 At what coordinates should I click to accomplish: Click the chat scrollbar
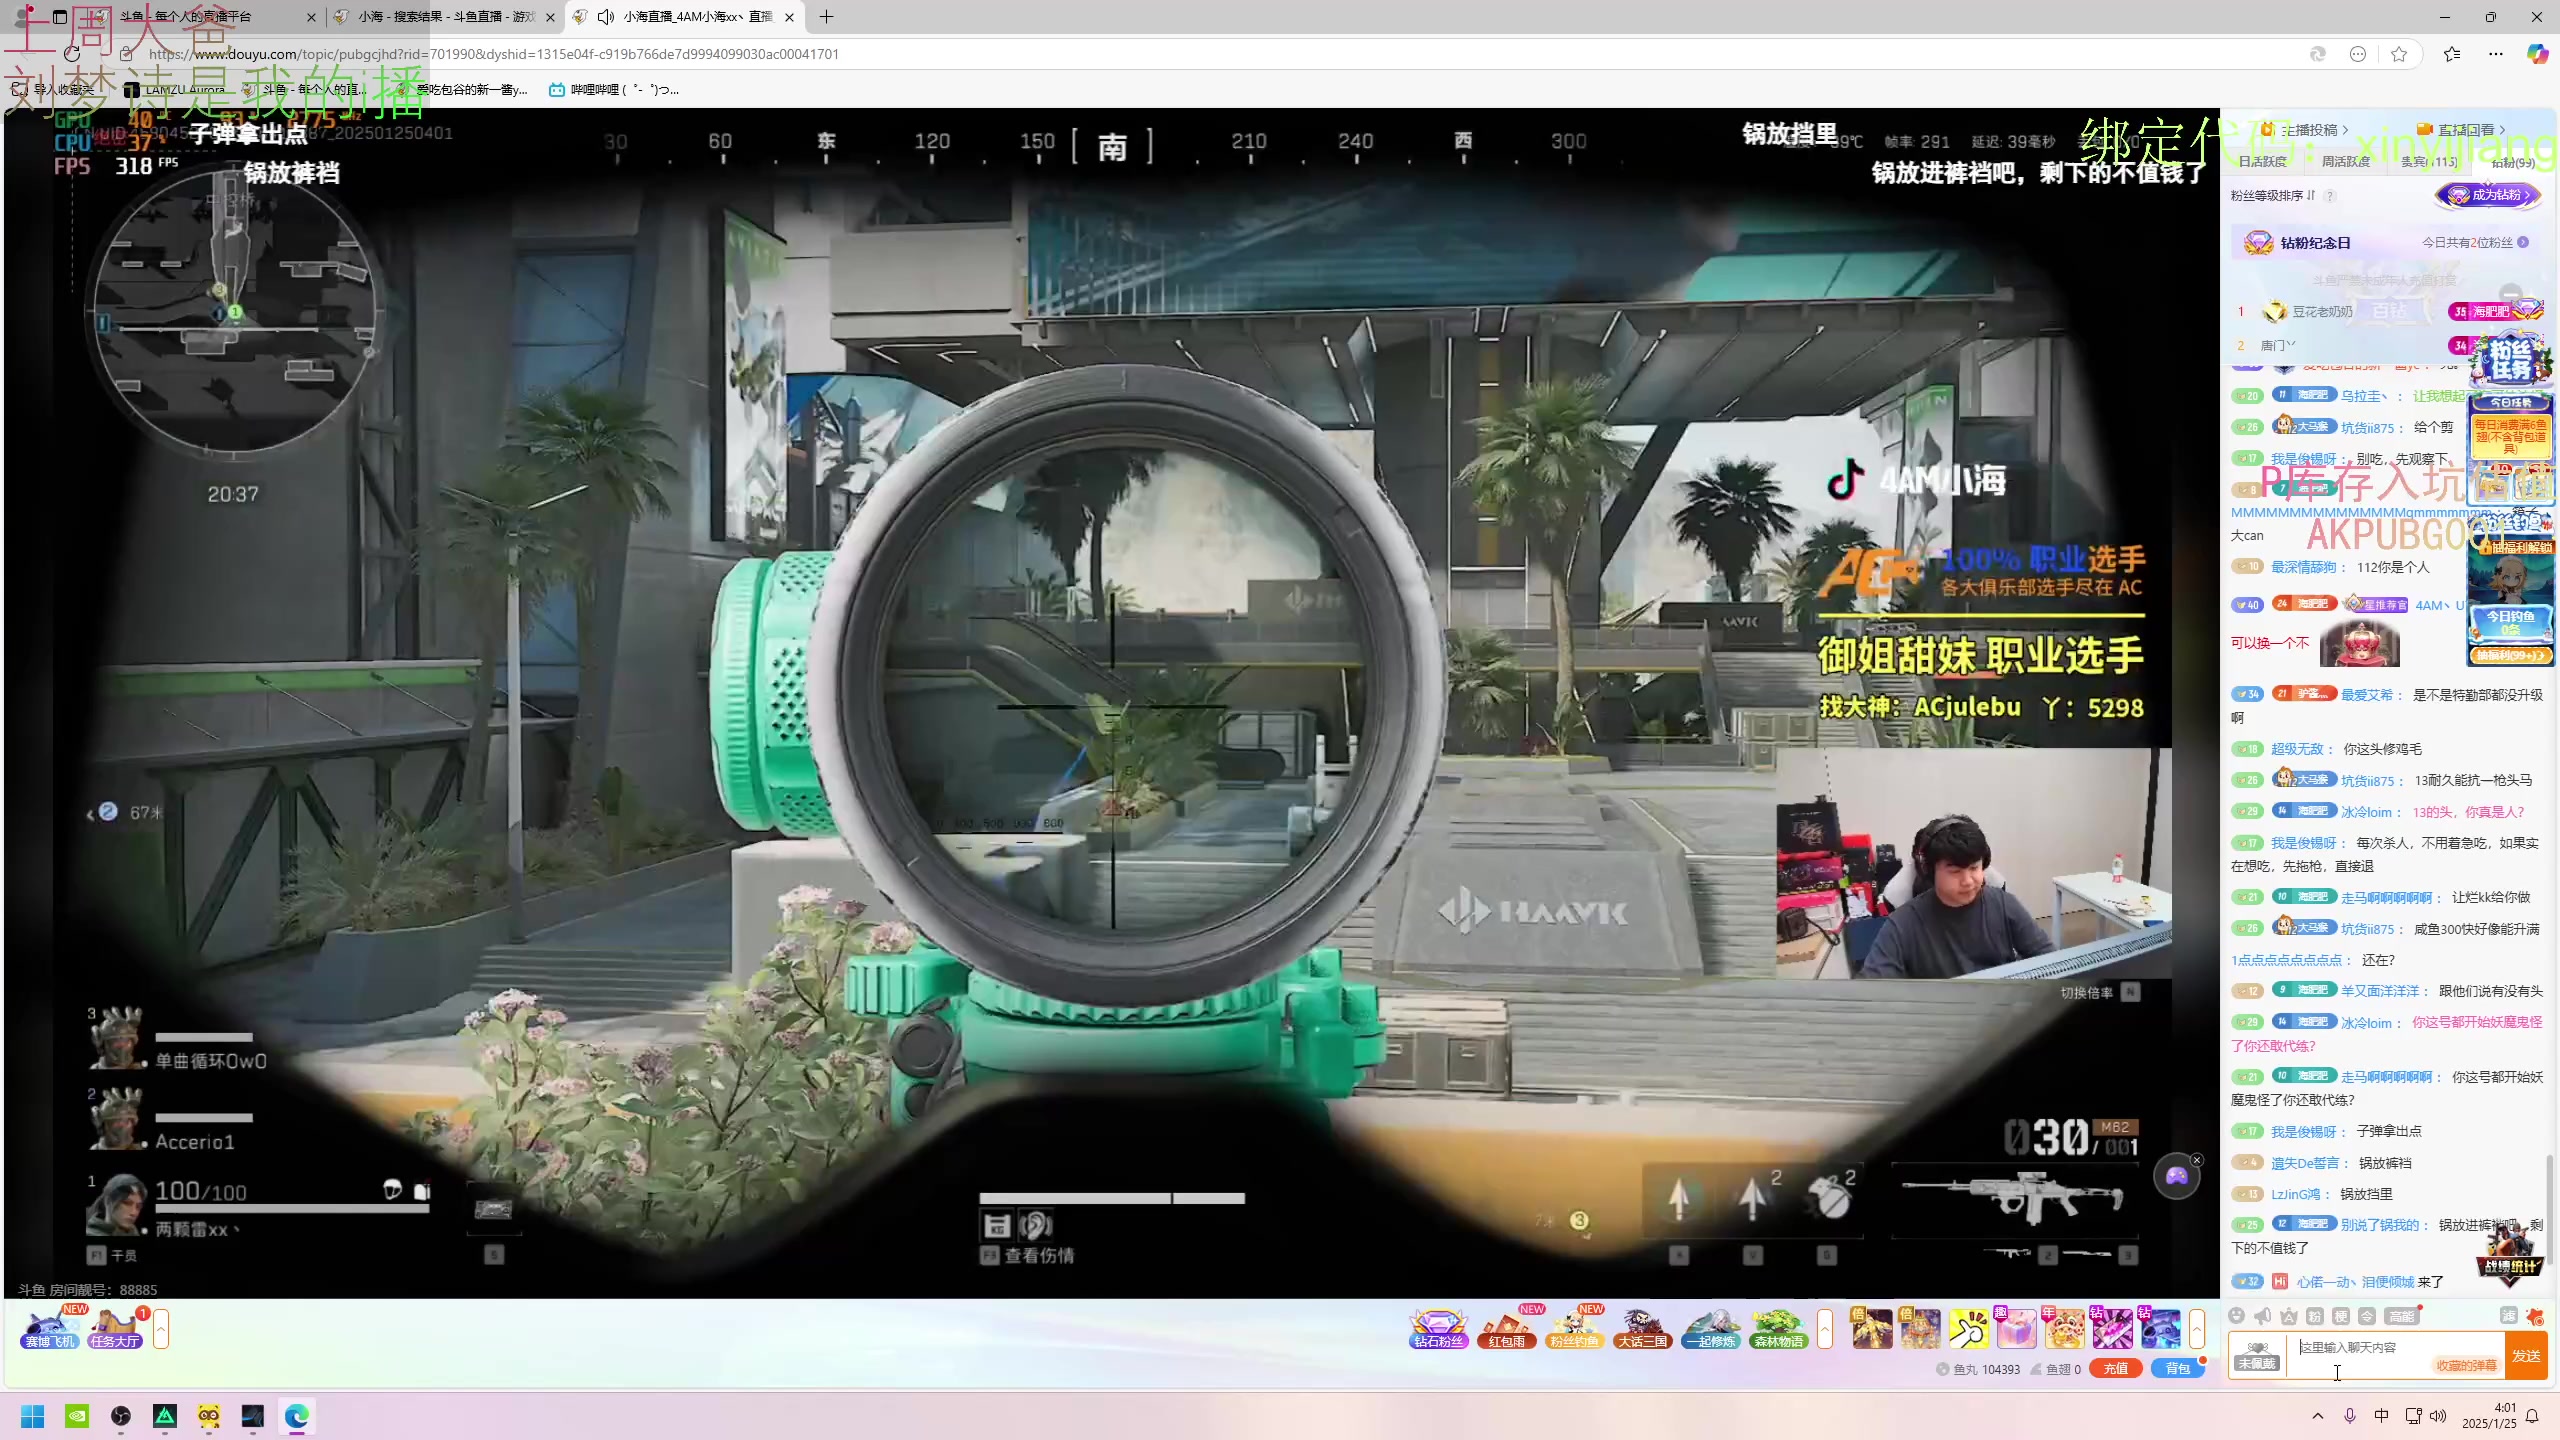[2552, 1210]
